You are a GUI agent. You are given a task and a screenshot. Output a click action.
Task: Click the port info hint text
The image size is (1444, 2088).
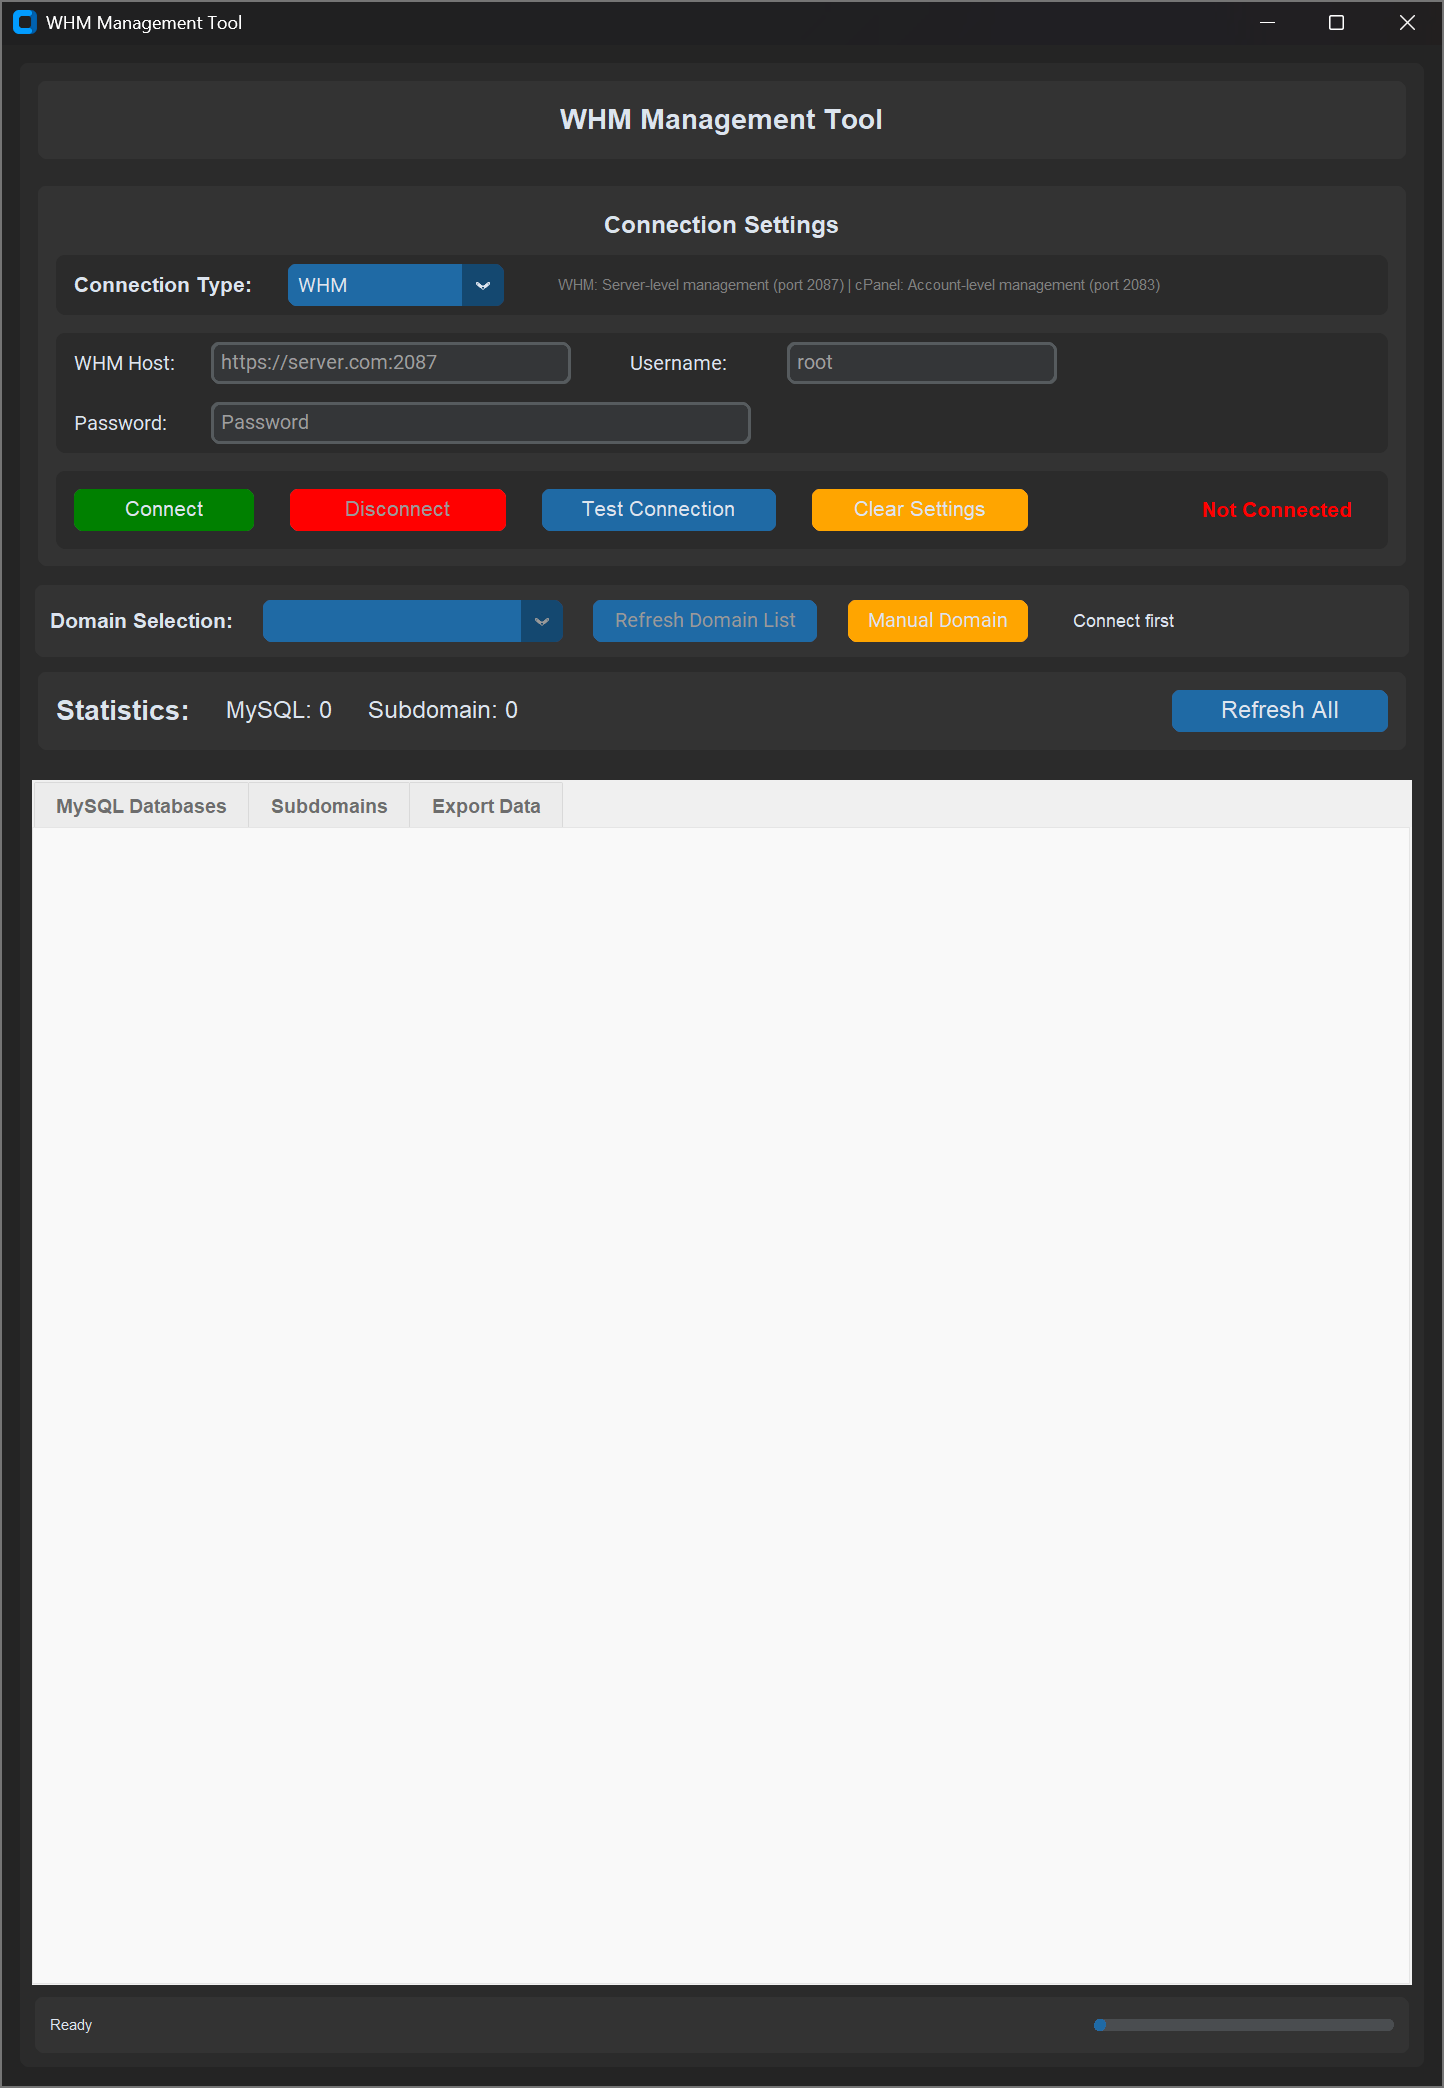(859, 285)
